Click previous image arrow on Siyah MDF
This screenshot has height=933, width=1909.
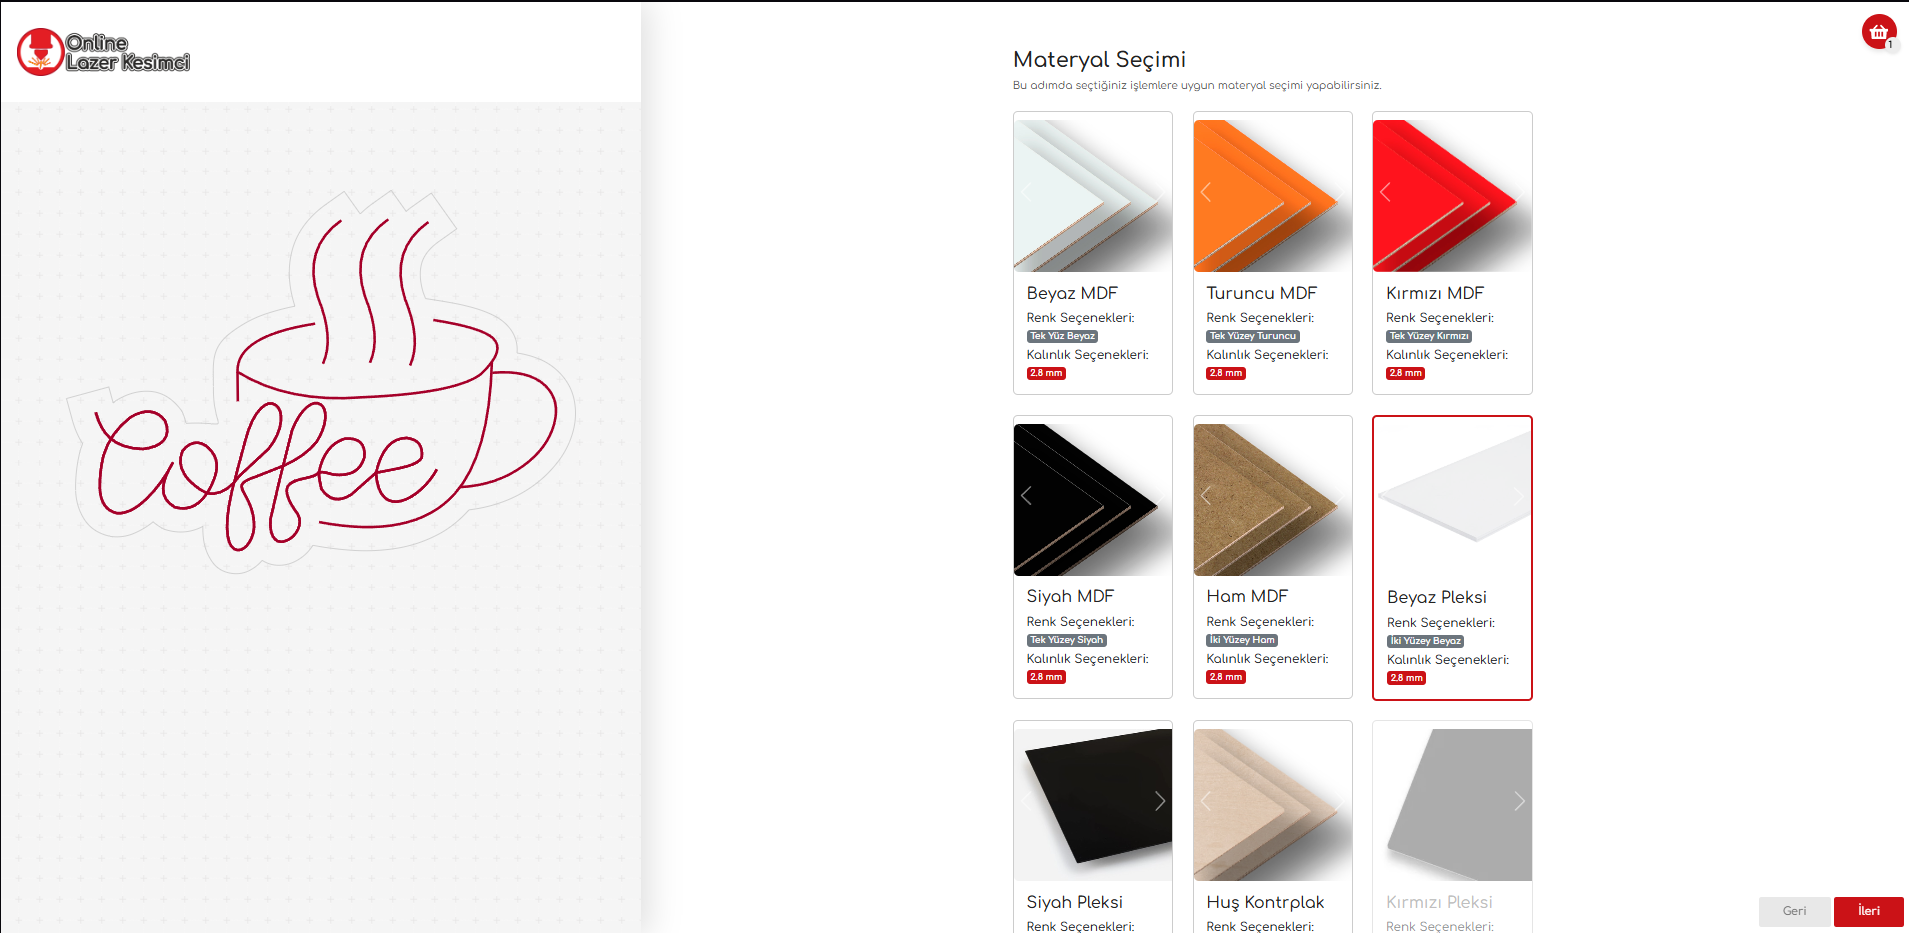click(x=1026, y=496)
